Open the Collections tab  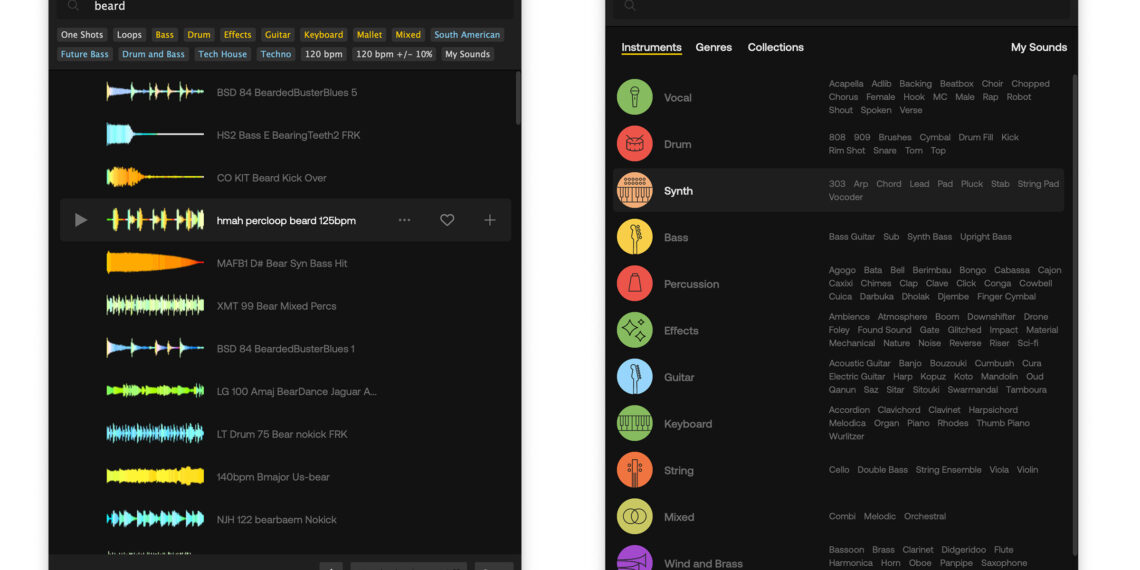tap(775, 47)
